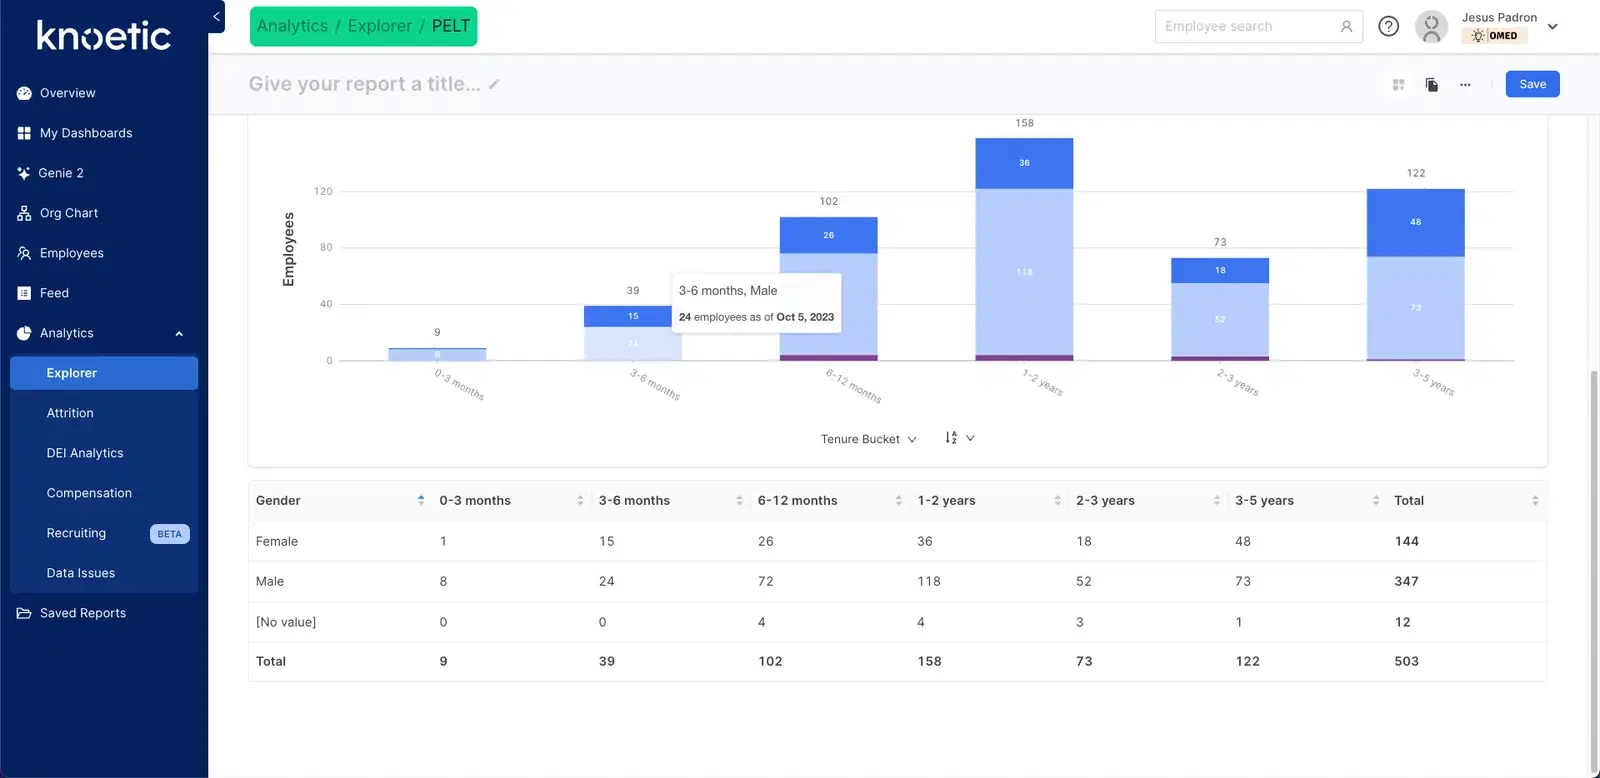Open the help question mark icon
The image size is (1600, 778).
[1389, 26]
